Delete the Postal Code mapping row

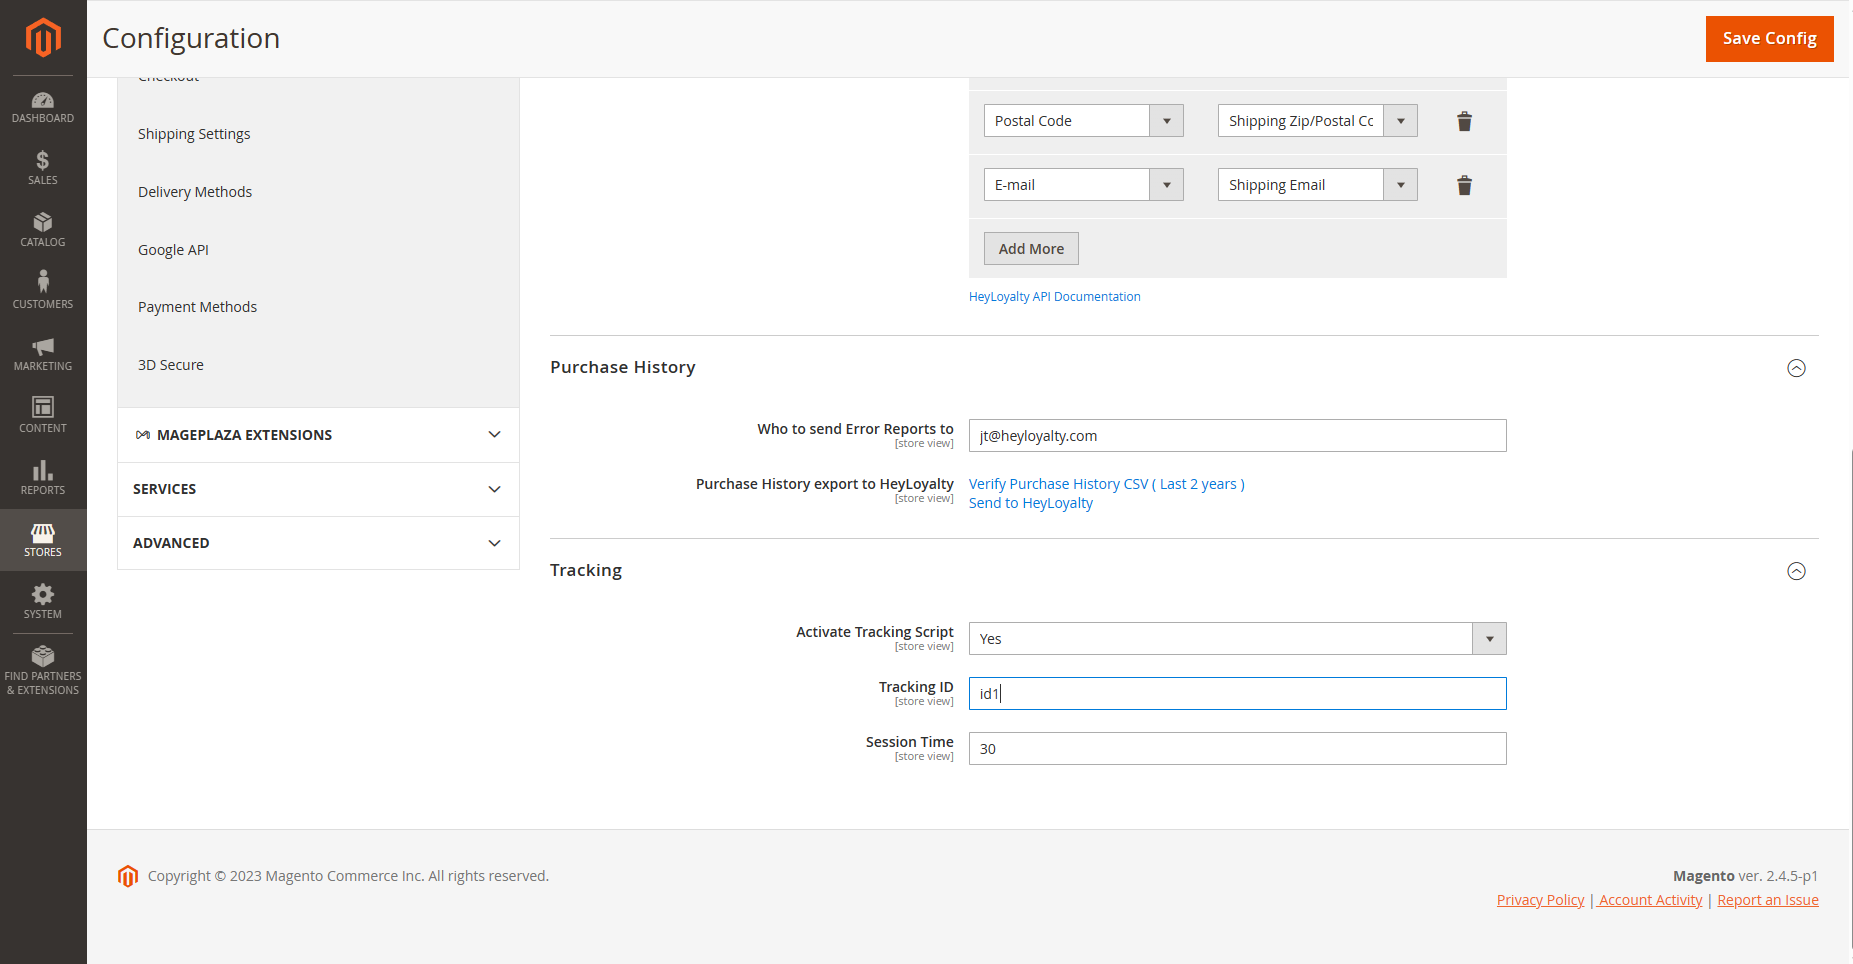[1464, 121]
